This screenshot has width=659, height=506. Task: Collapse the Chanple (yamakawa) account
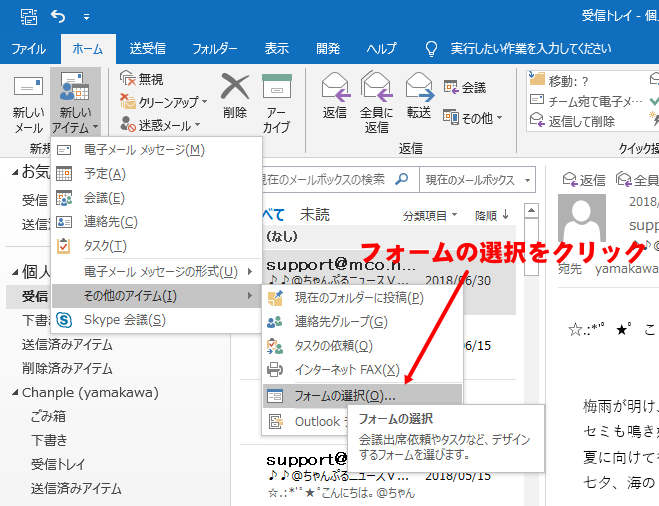(15, 393)
